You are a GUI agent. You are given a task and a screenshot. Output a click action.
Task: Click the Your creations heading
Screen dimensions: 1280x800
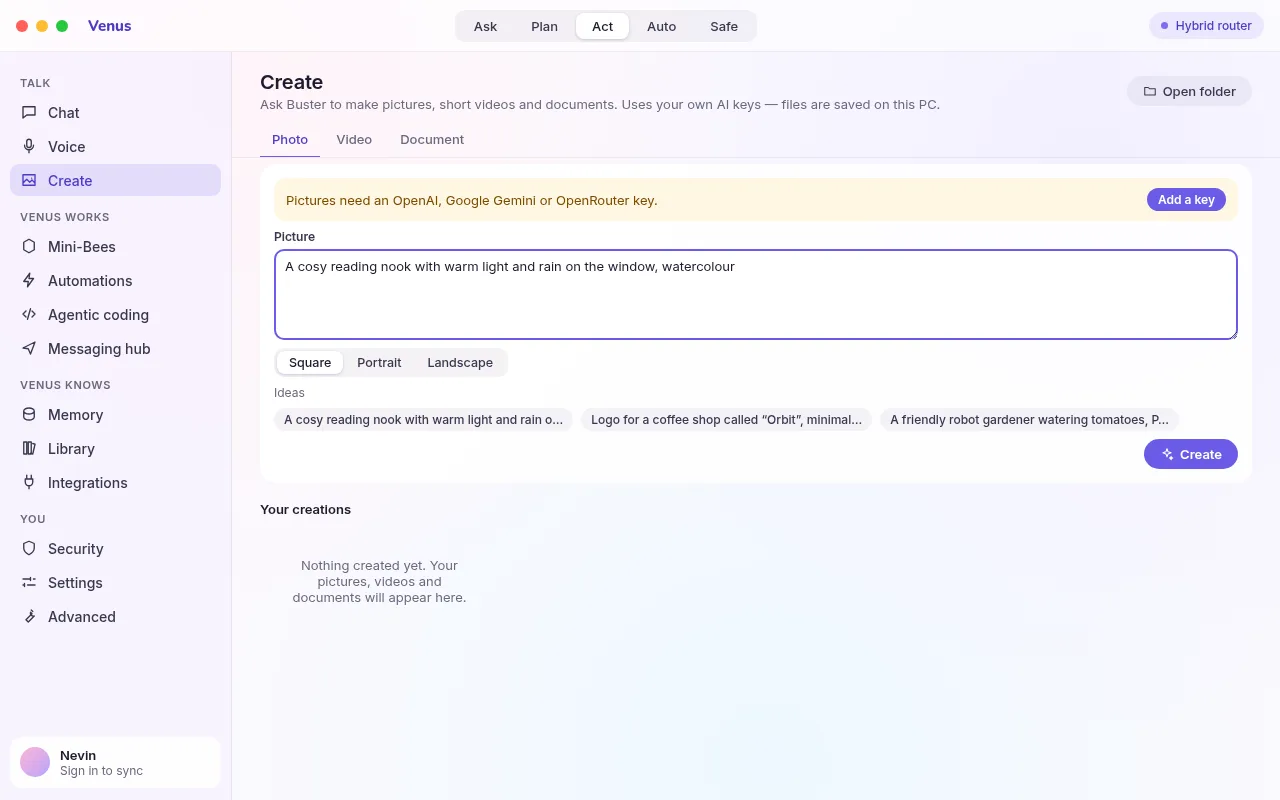coord(305,509)
